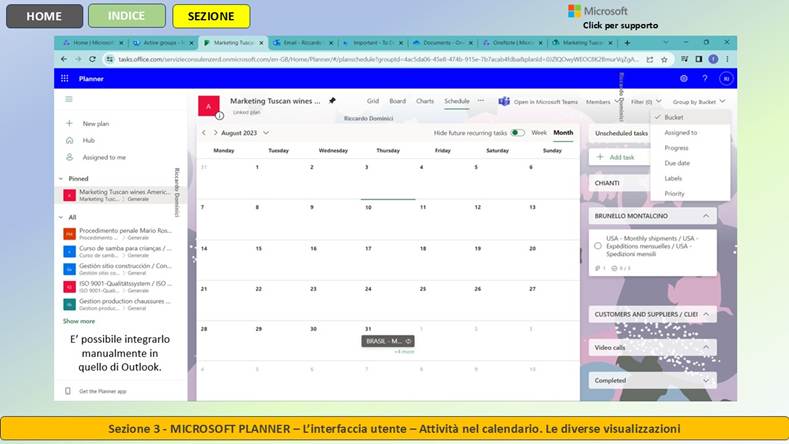Open ISO 9001 plan icon
The height and width of the screenshot is (444, 789).
tap(69, 286)
